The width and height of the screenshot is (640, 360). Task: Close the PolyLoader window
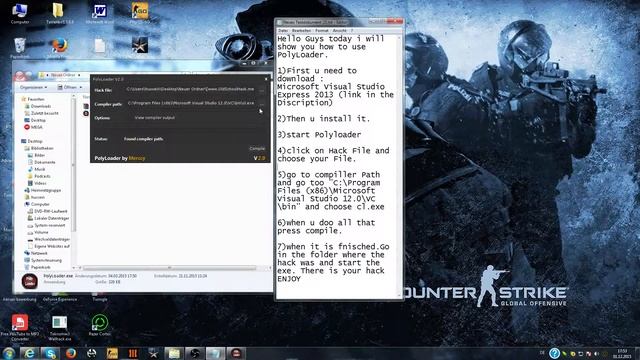tap(266, 79)
